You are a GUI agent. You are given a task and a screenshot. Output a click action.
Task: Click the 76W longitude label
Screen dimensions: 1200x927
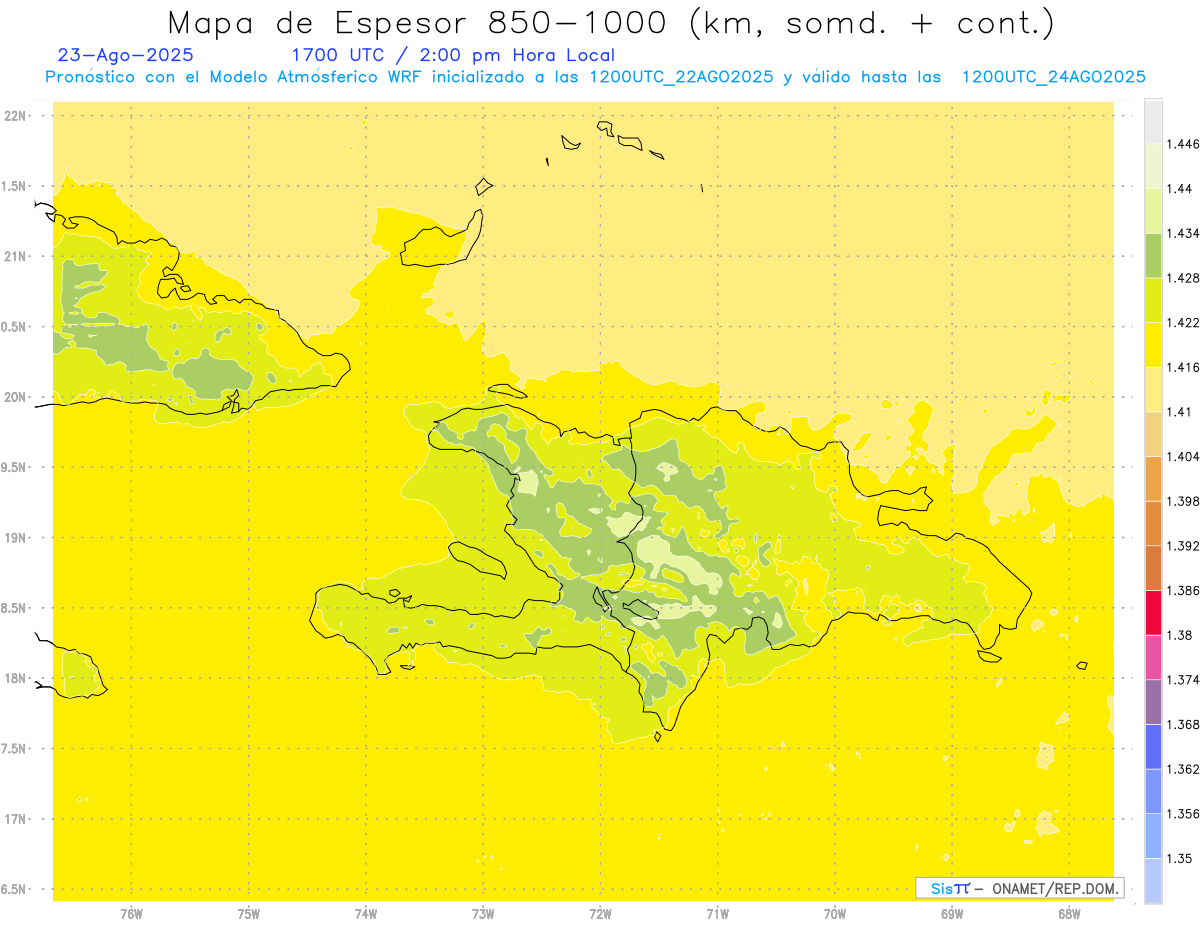(131, 913)
